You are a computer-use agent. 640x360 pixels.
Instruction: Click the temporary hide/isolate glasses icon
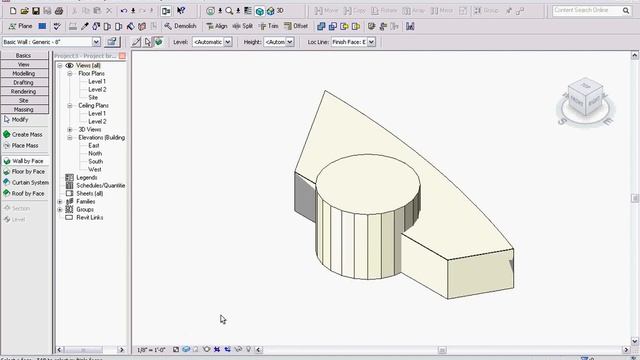[x=238, y=349]
